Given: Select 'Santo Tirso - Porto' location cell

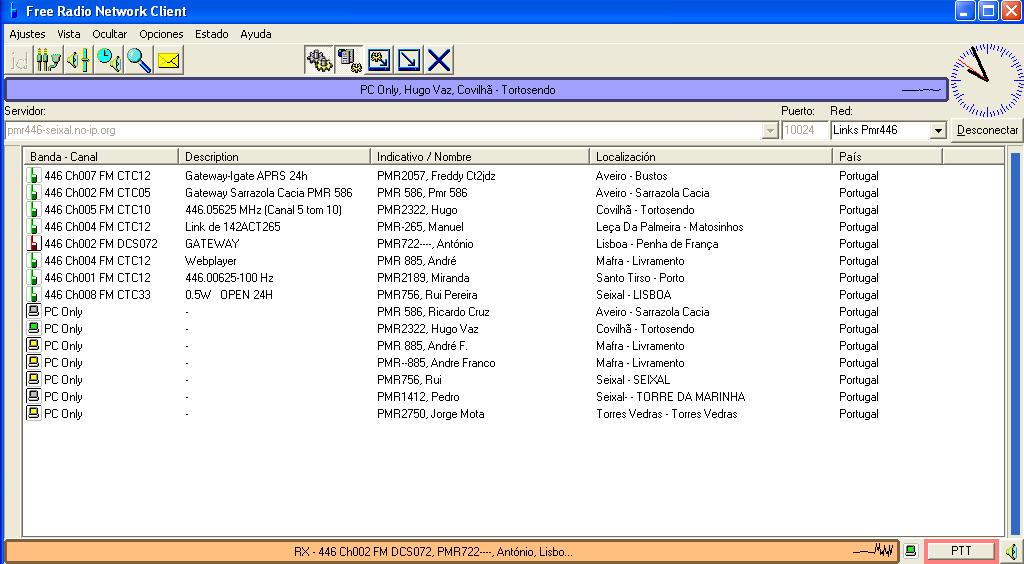Looking at the screenshot, I should point(640,277).
